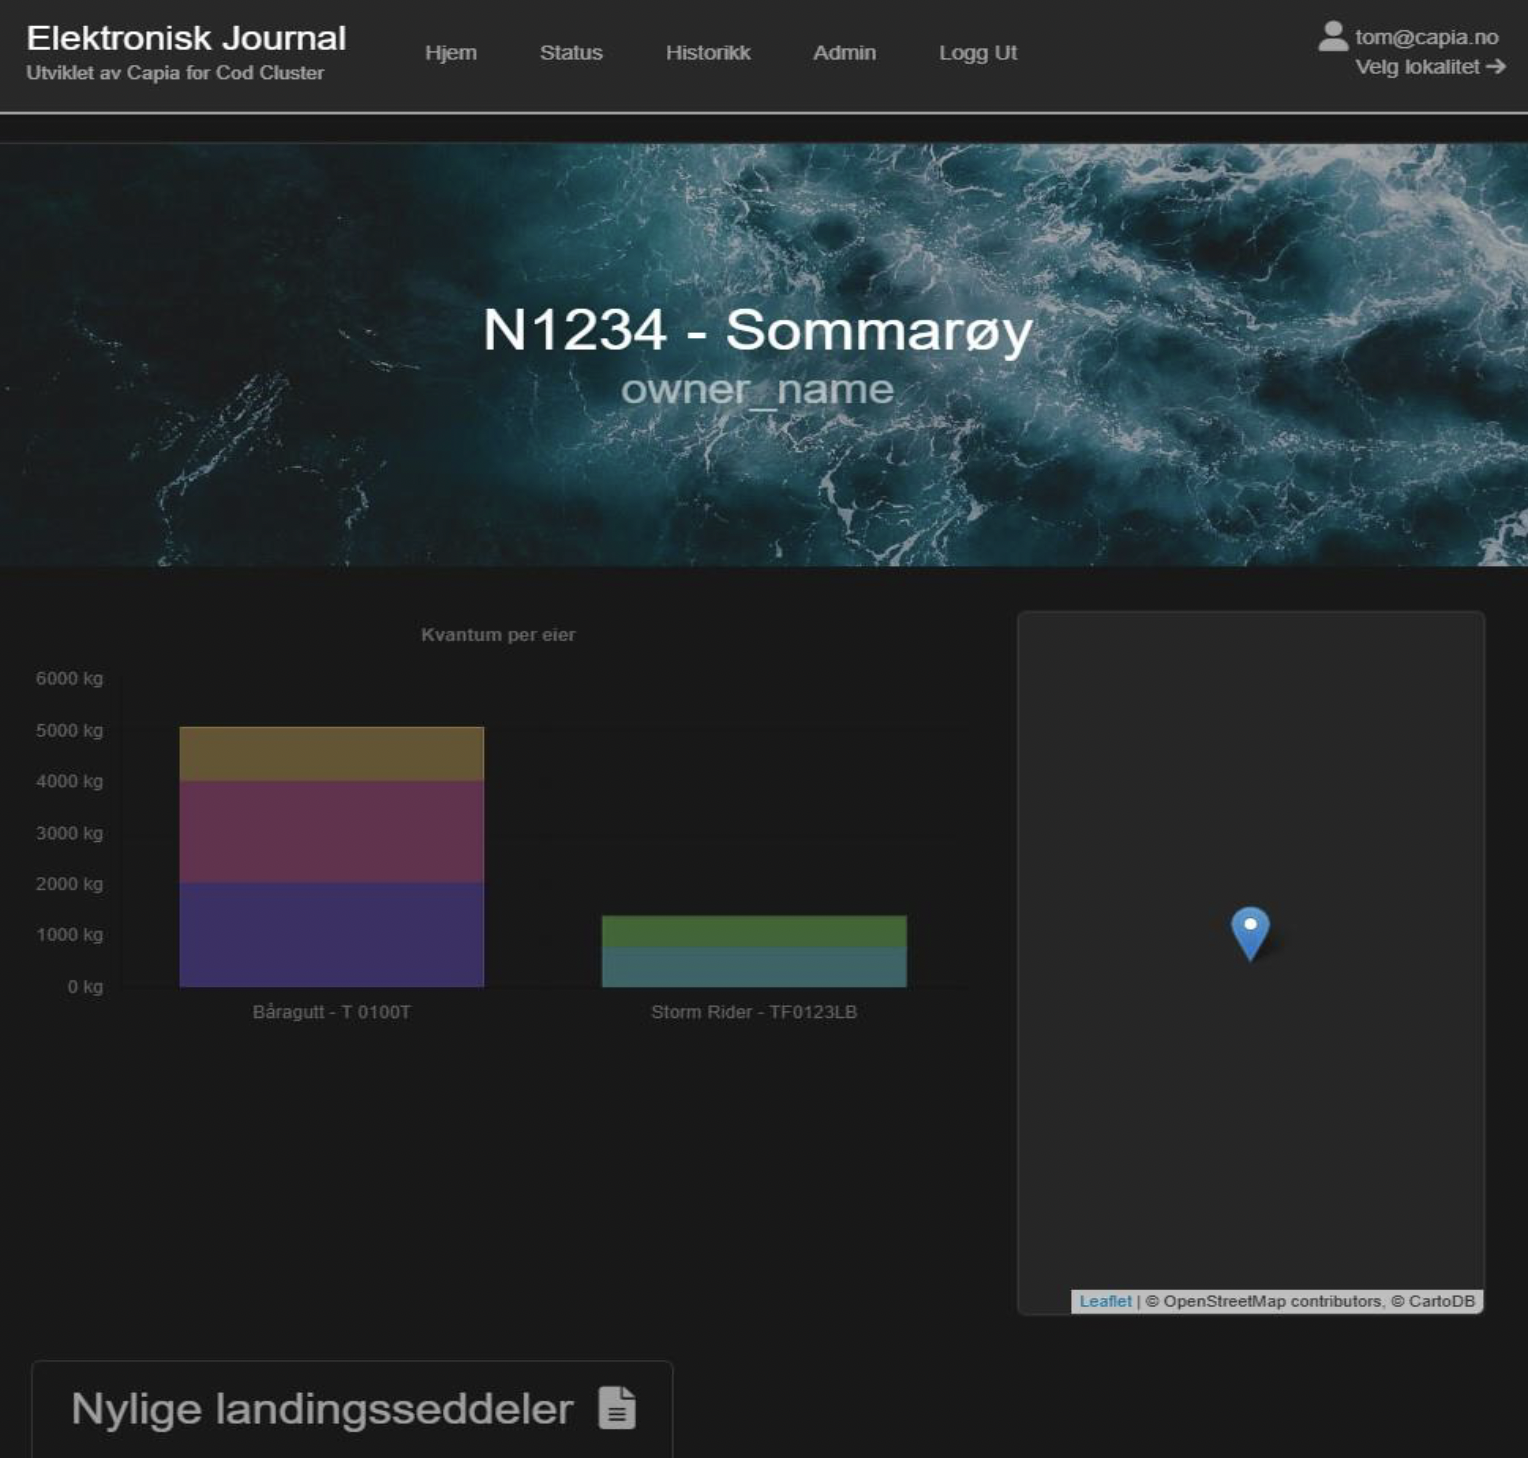This screenshot has height=1458, width=1528.
Task: Log out using Logg Ut
Action: pyautogui.click(x=977, y=53)
